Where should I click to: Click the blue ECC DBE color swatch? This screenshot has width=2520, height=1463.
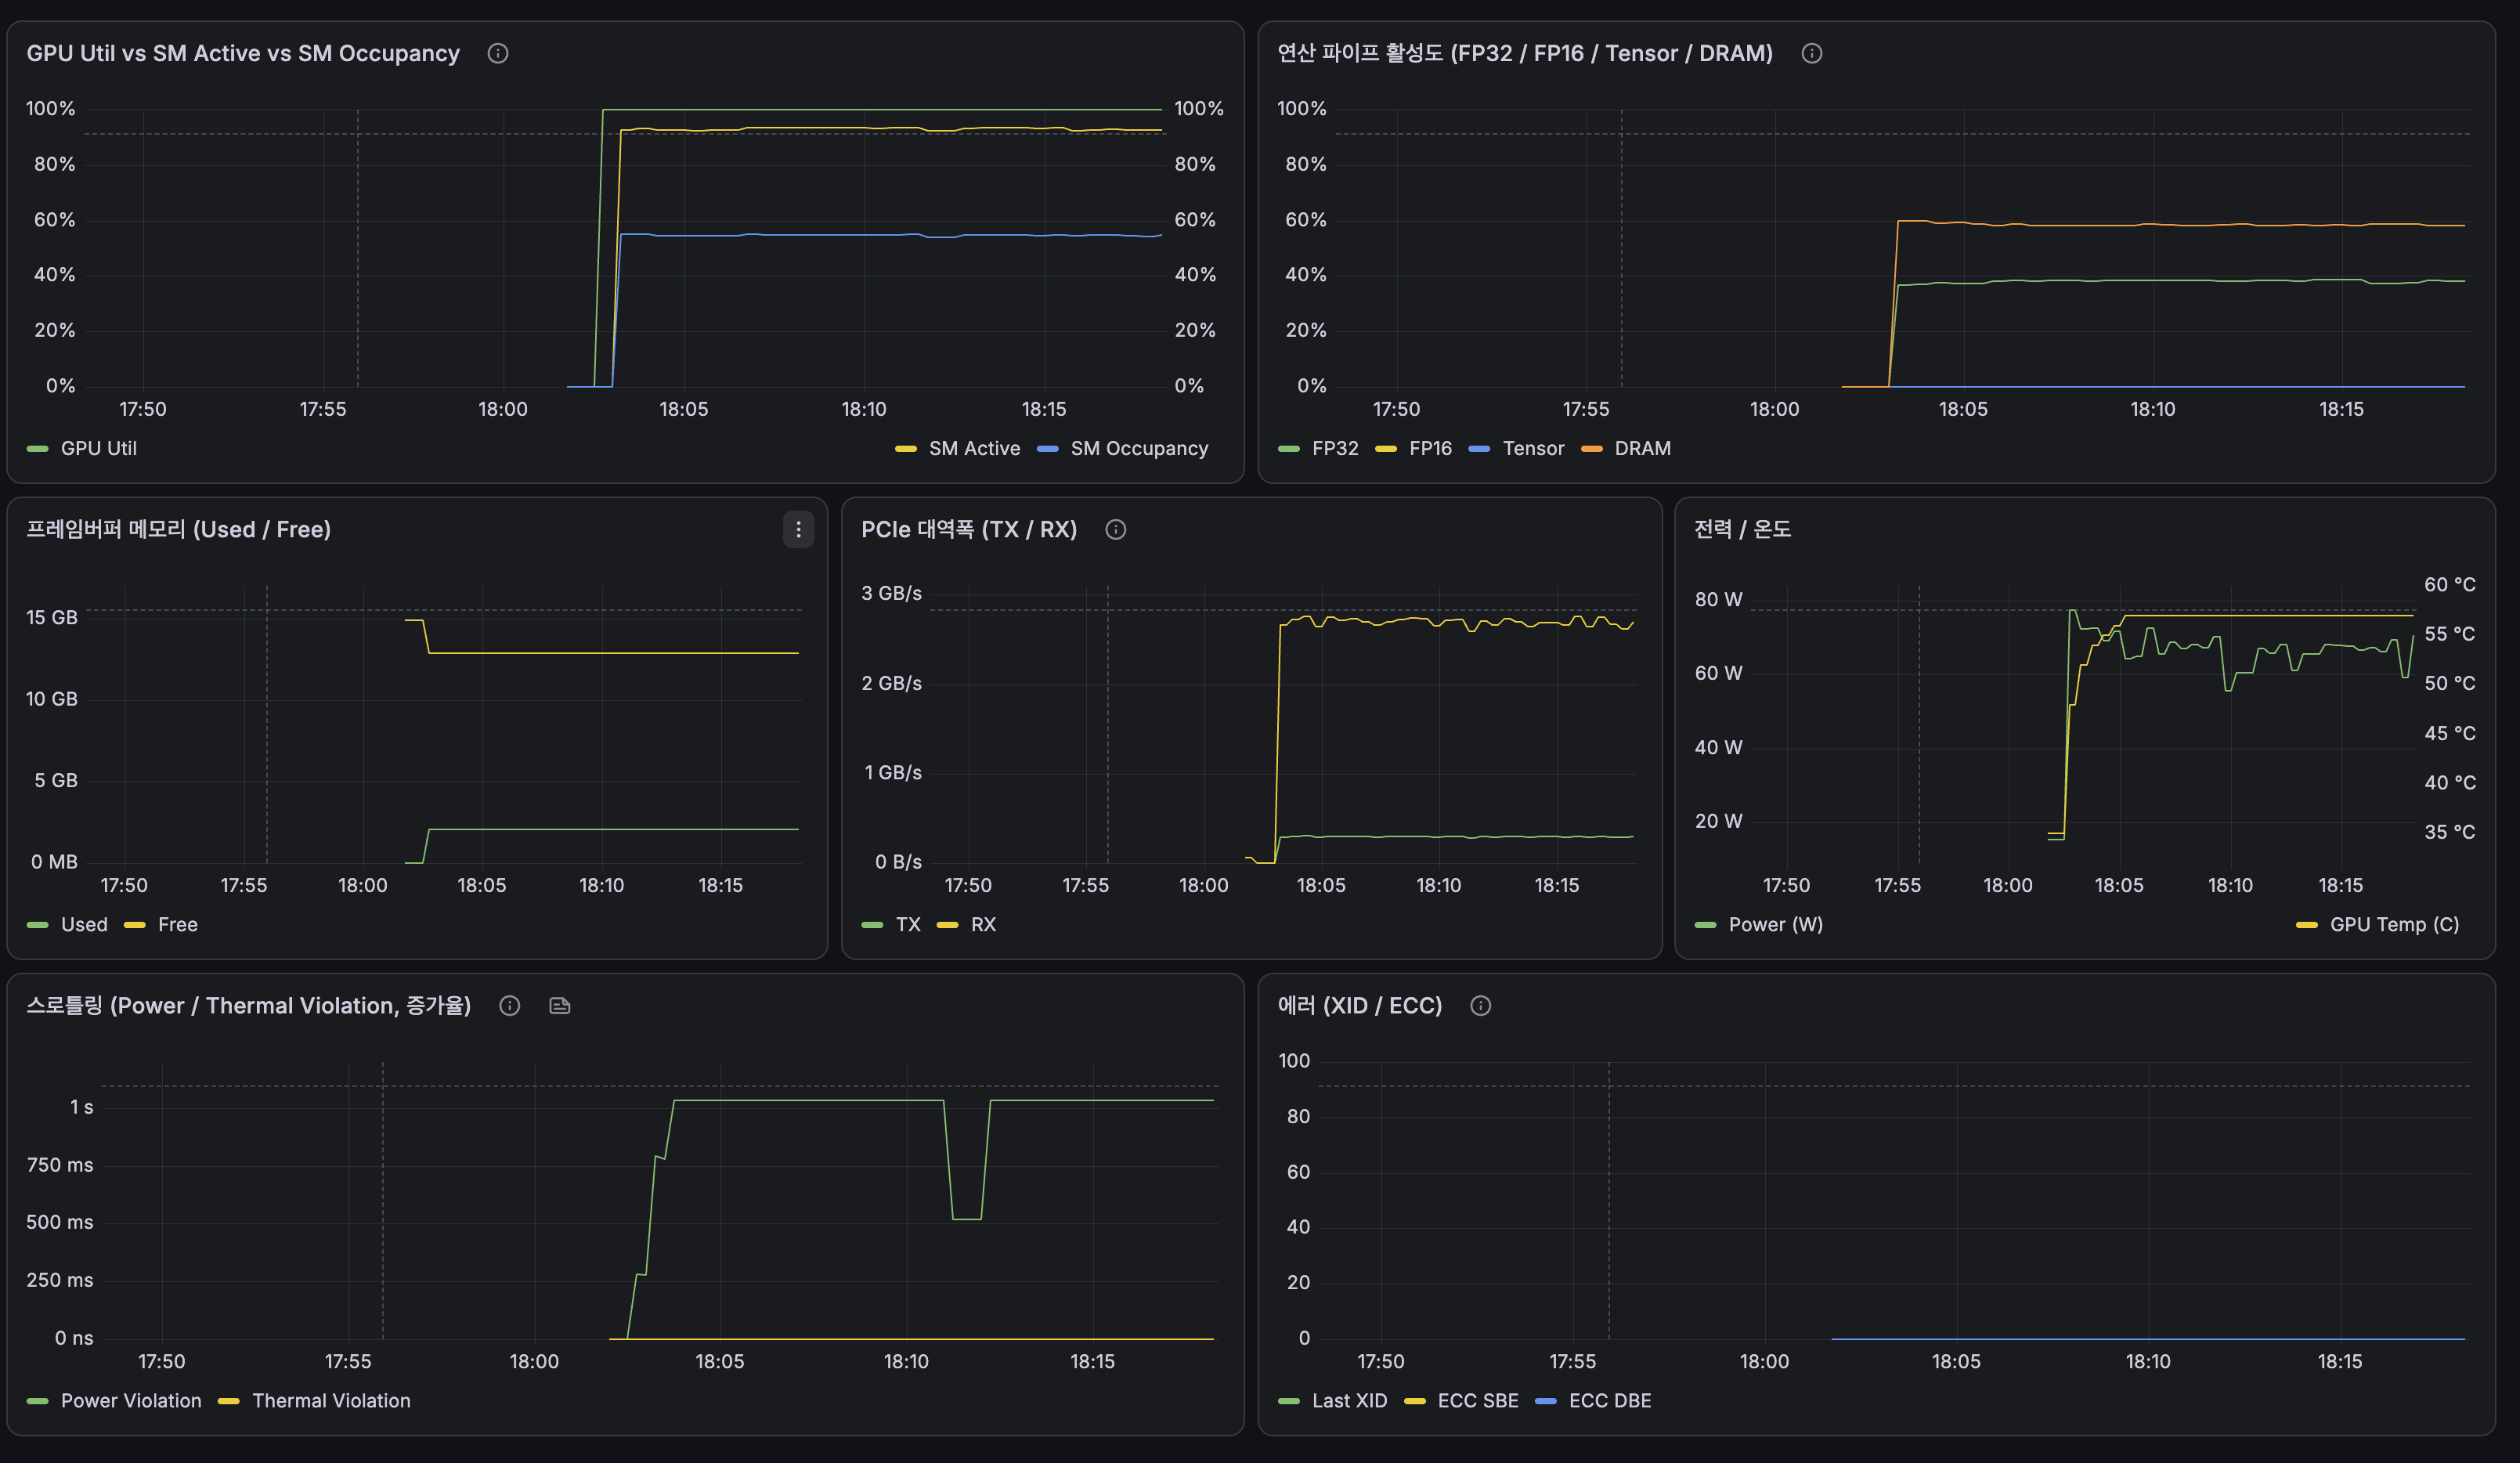point(1545,1401)
